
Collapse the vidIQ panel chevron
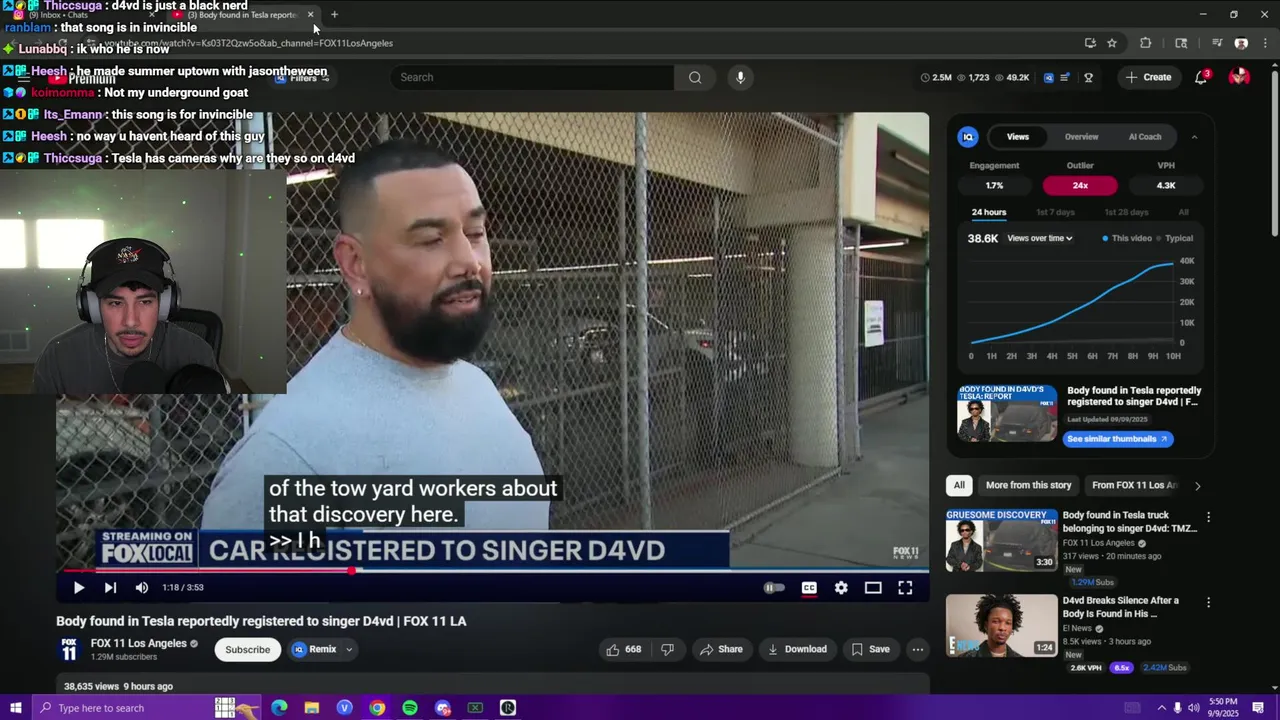tap(1194, 137)
